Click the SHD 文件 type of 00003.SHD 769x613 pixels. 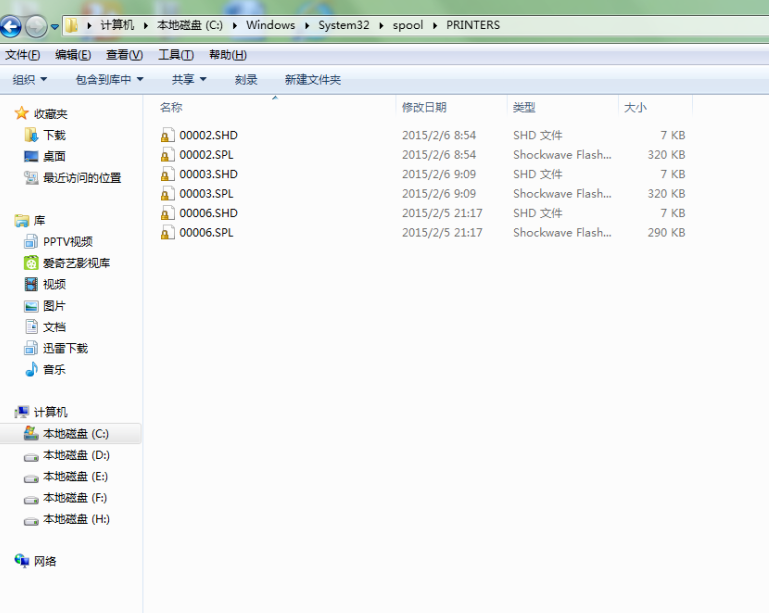(538, 174)
